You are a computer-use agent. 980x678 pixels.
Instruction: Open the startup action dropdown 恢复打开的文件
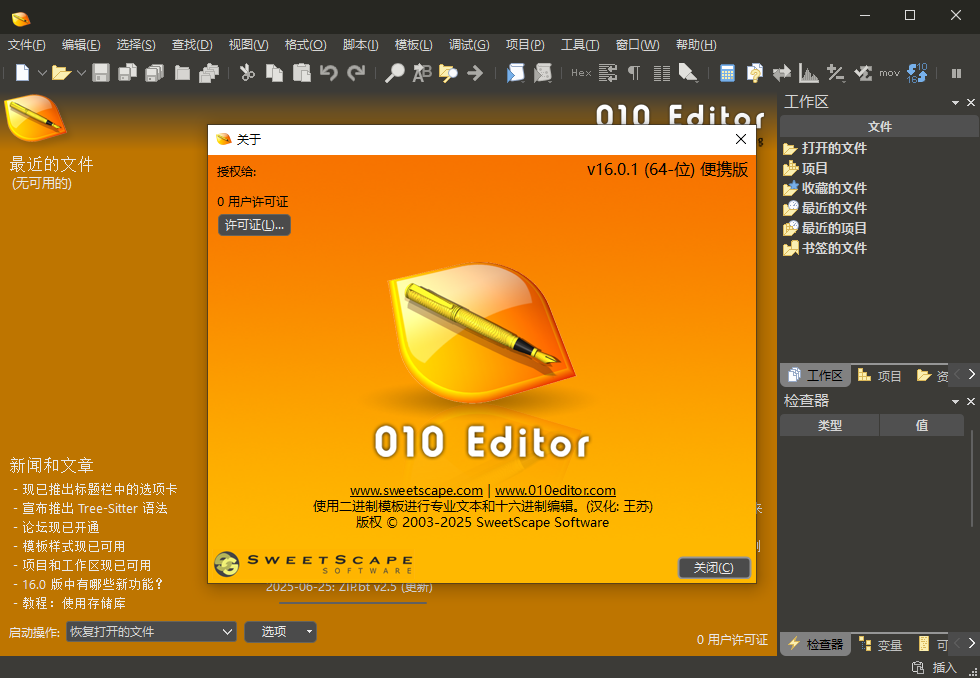[150, 632]
